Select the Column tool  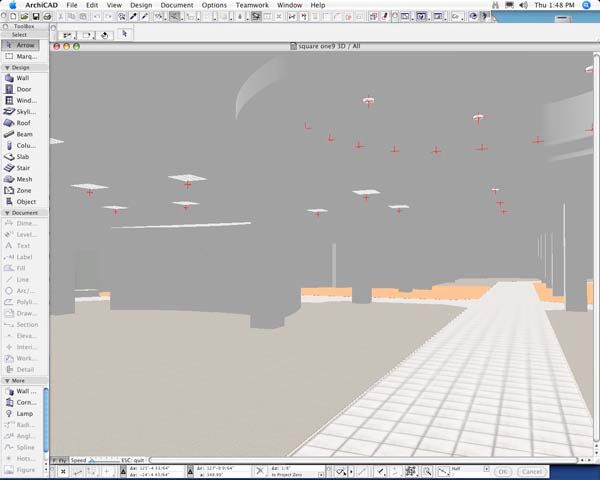click(x=21, y=145)
